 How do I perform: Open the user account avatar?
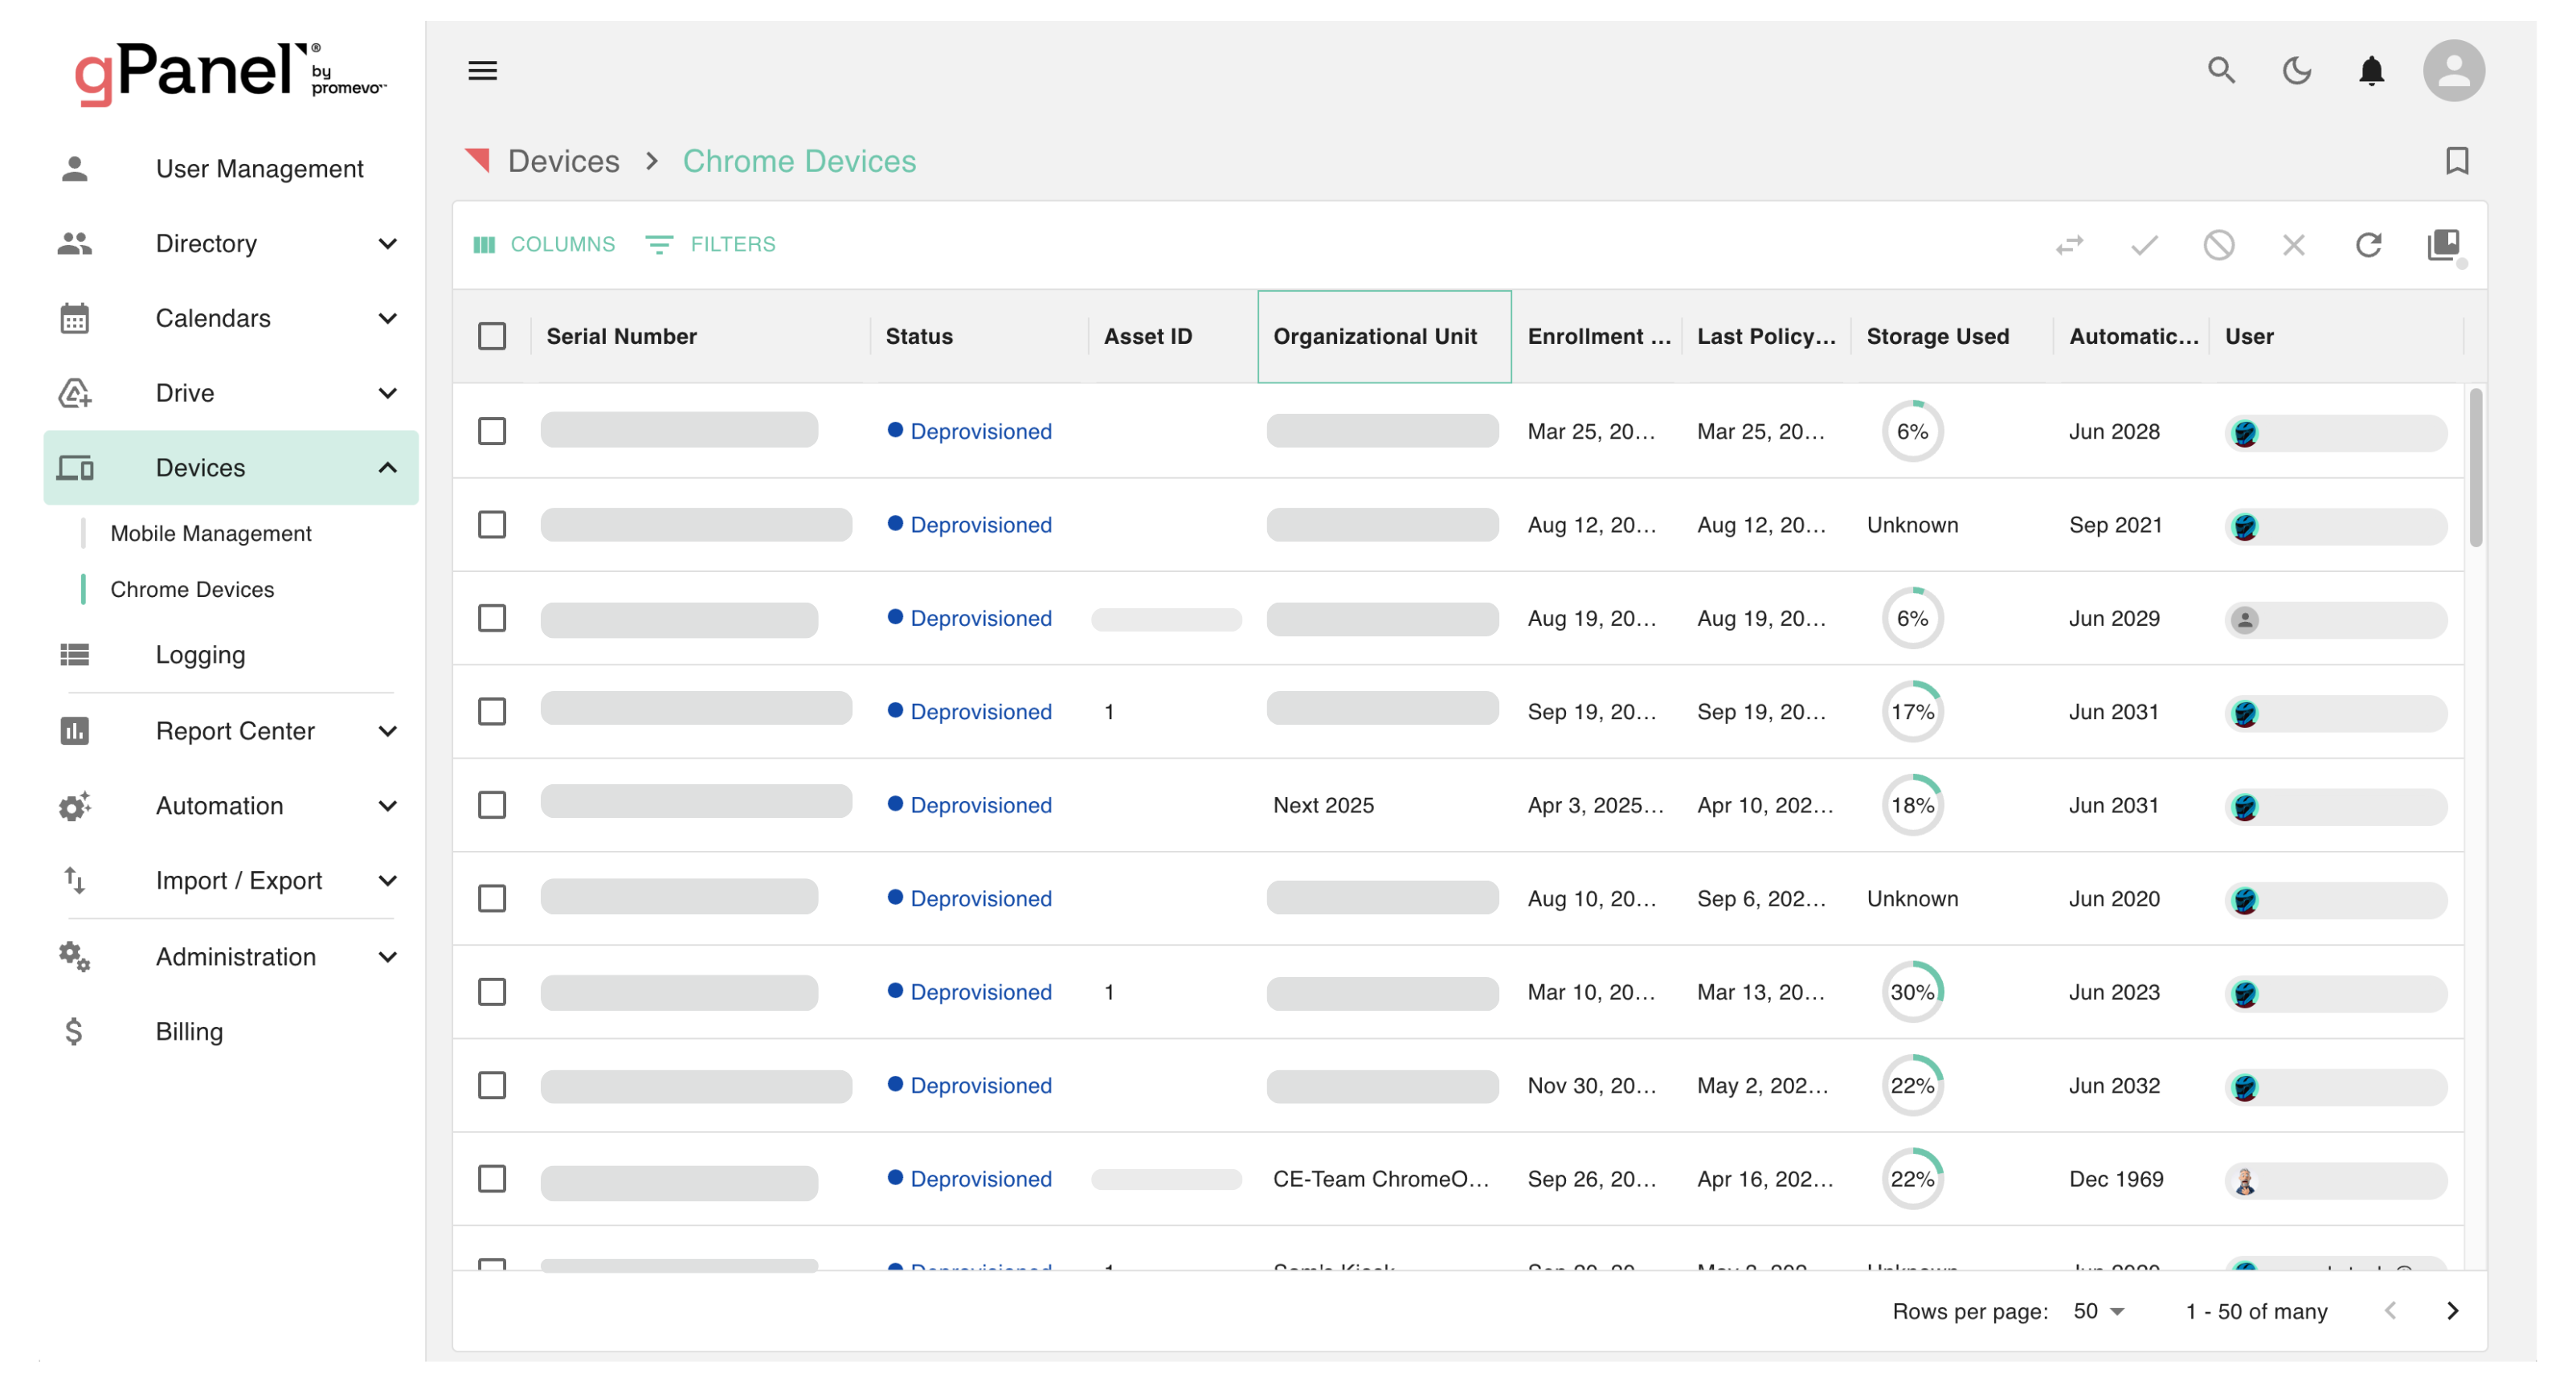coord(2453,71)
